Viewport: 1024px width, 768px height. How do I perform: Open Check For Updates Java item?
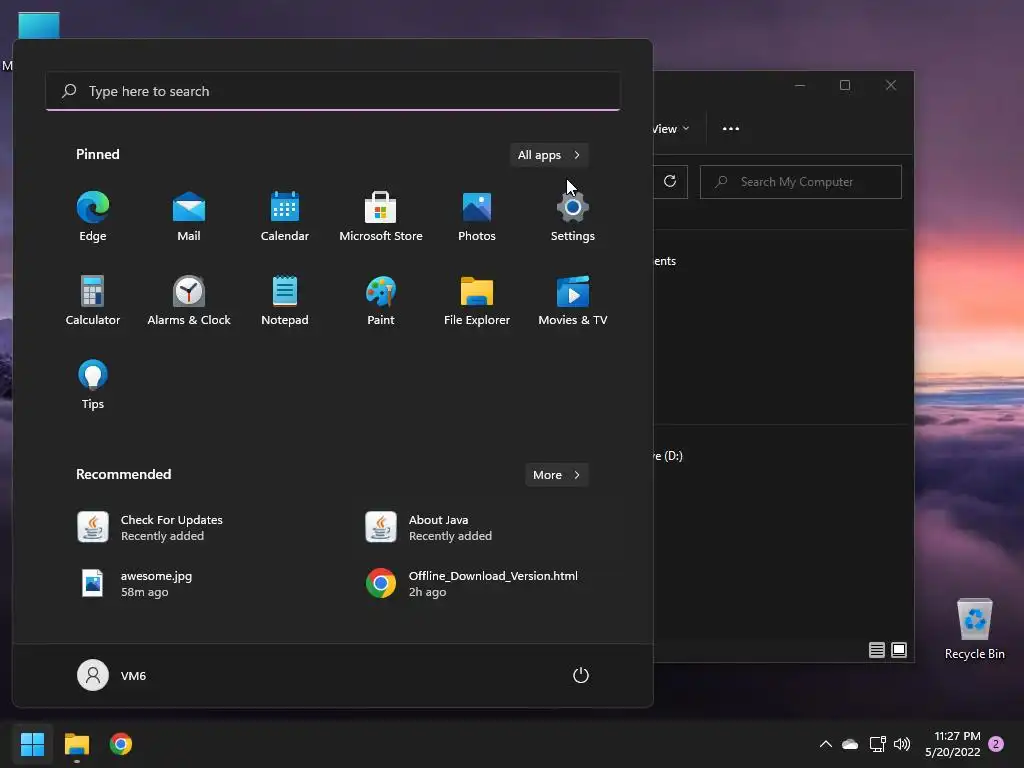(x=189, y=527)
